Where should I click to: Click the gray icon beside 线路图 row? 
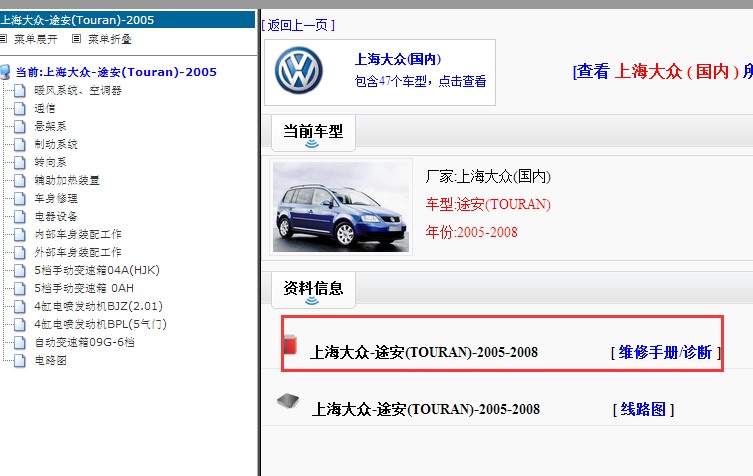(x=287, y=401)
